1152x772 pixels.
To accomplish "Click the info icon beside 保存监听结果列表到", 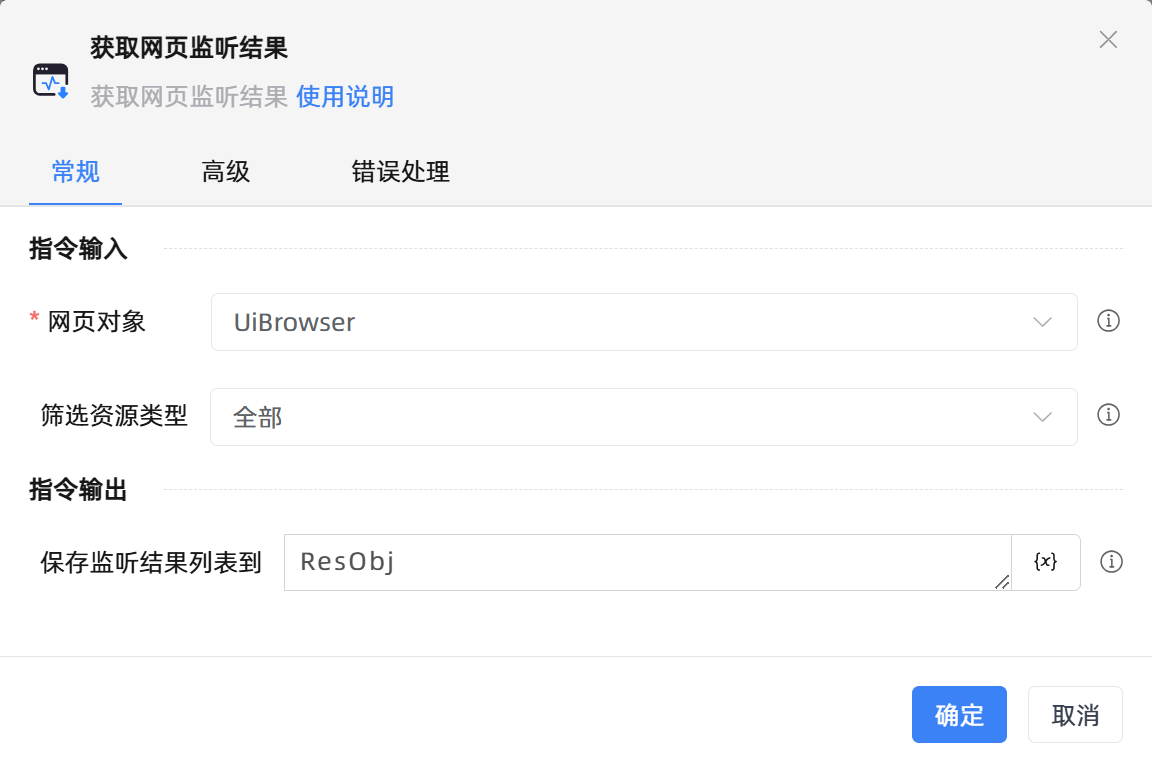I will pos(1111,562).
